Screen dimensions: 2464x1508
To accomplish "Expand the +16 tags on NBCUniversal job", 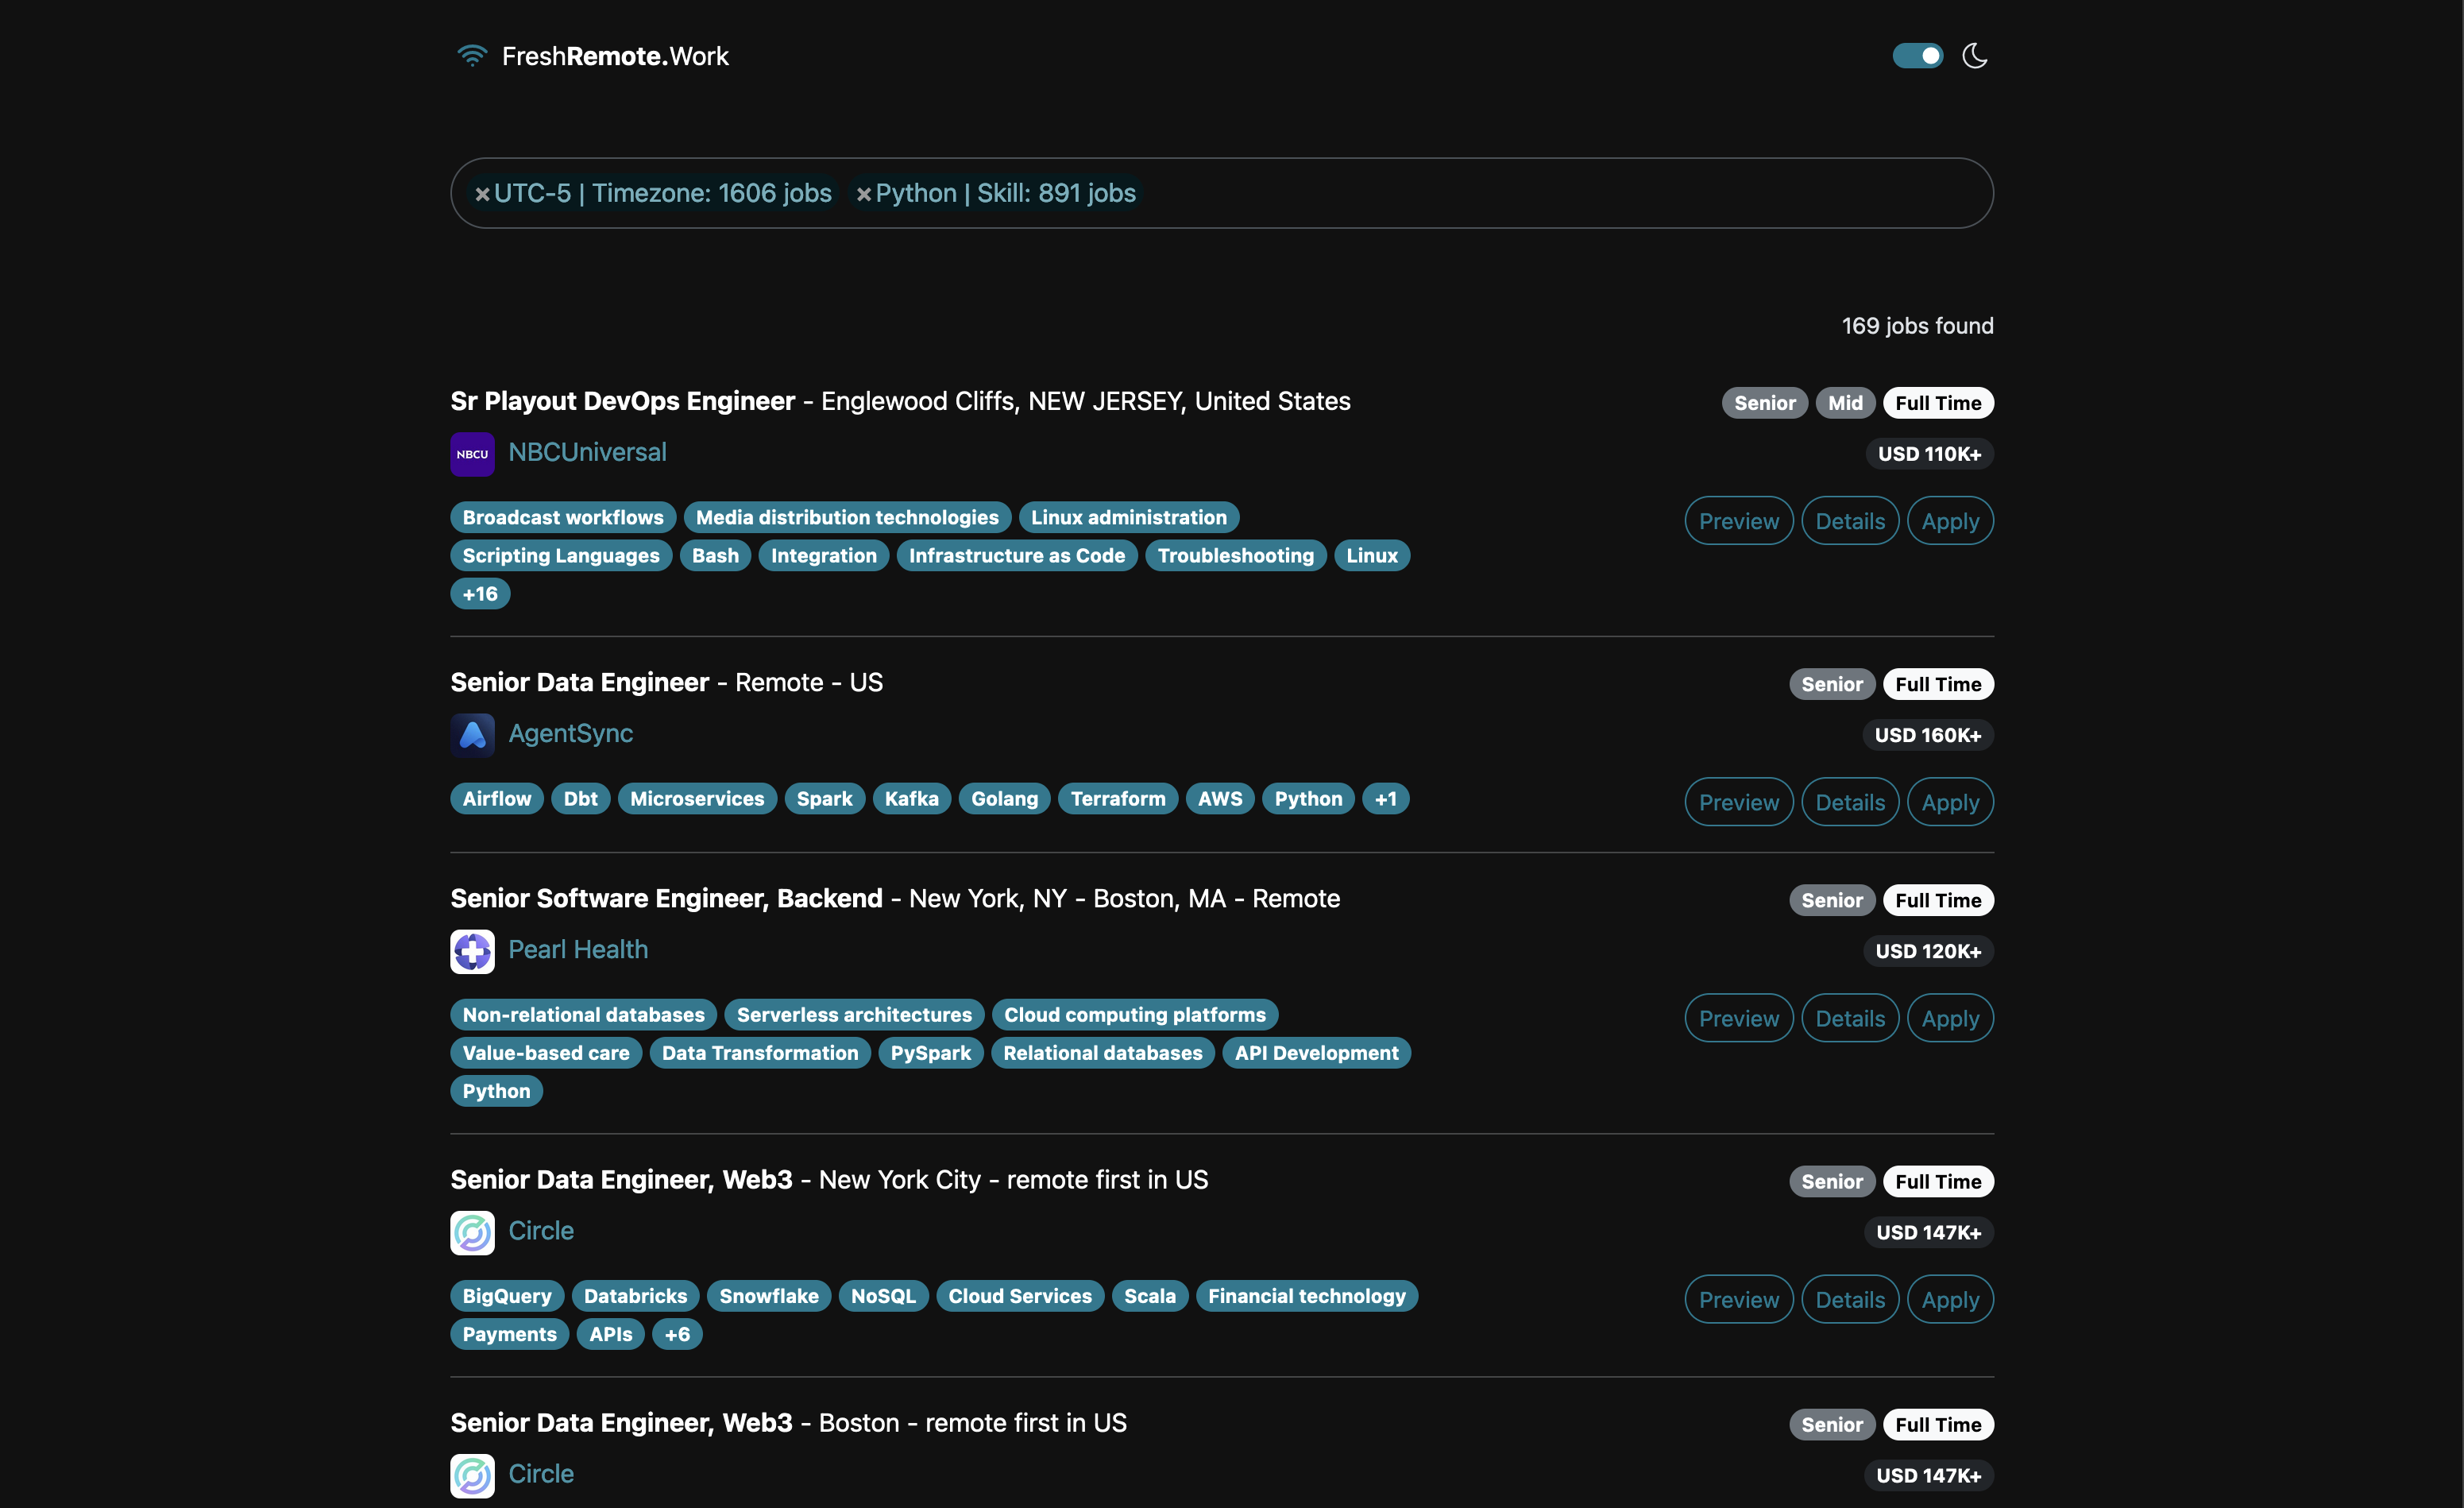I will [x=480, y=594].
